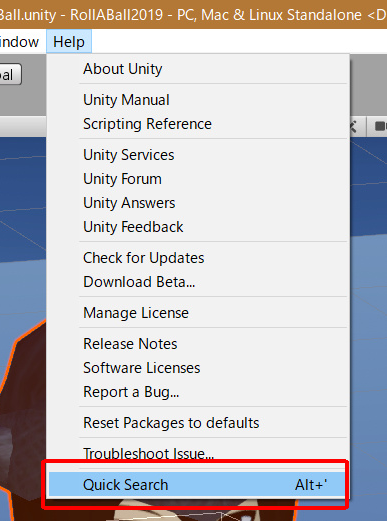Open the Unity Manual

198,100
